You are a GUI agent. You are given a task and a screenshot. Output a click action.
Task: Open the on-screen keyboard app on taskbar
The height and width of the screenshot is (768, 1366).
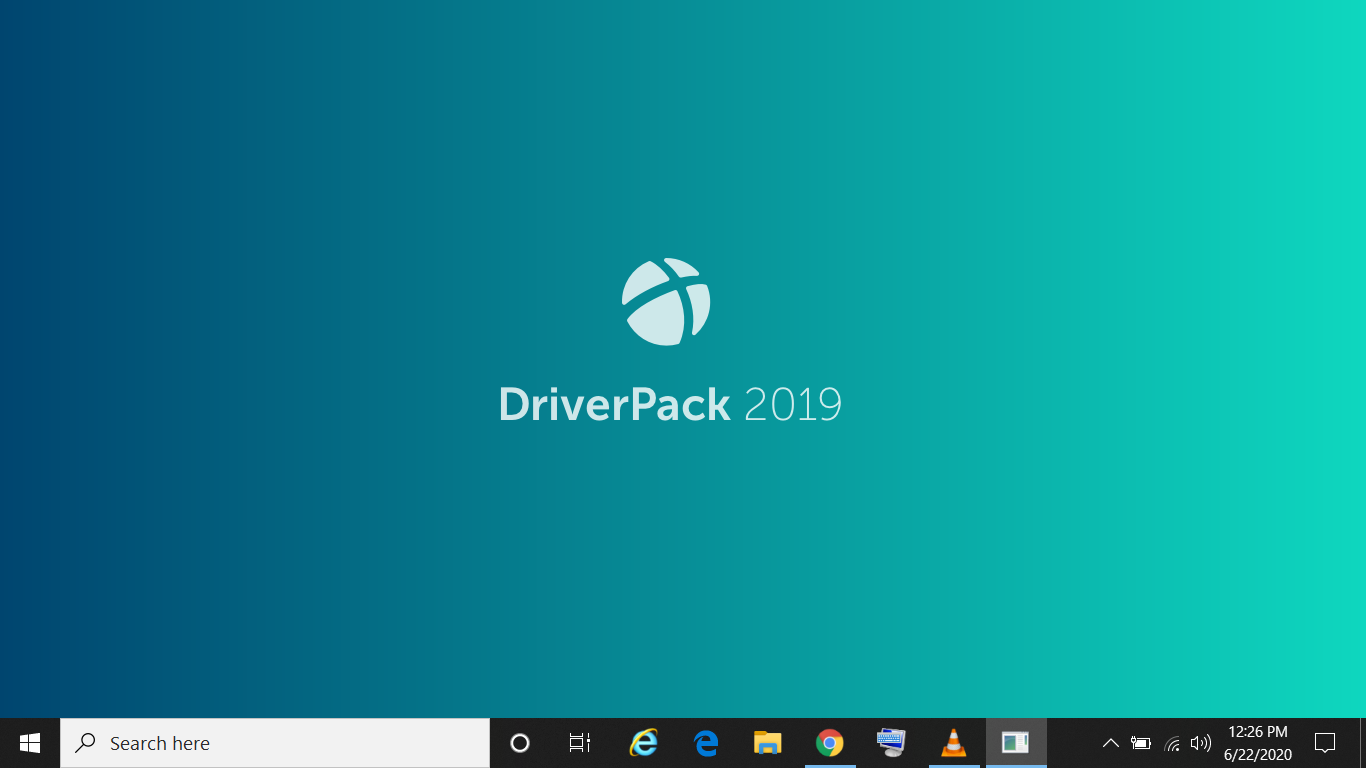tap(892, 743)
